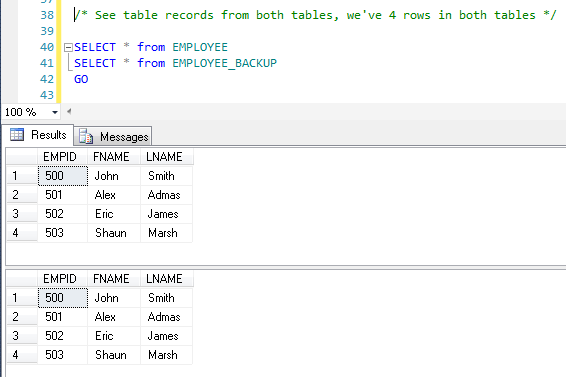Click Marsh in first result grid
The height and width of the screenshot is (377, 566).
coord(166,233)
